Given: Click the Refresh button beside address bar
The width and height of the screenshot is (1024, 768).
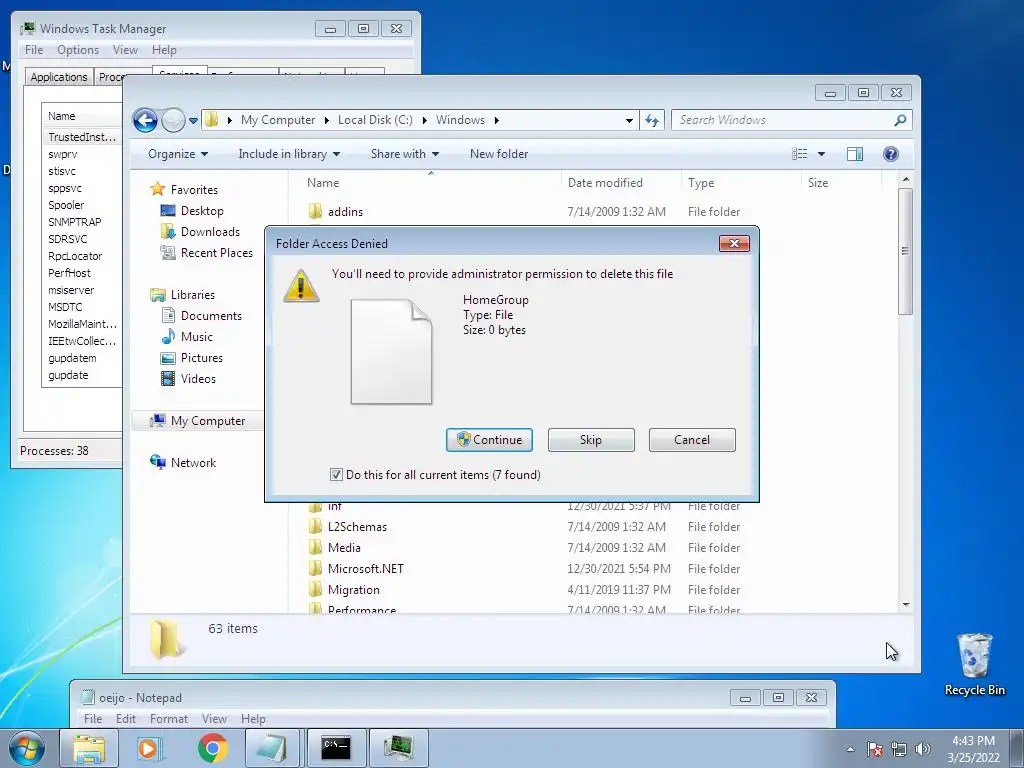Looking at the screenshot, I should click(x=652, y=120).
